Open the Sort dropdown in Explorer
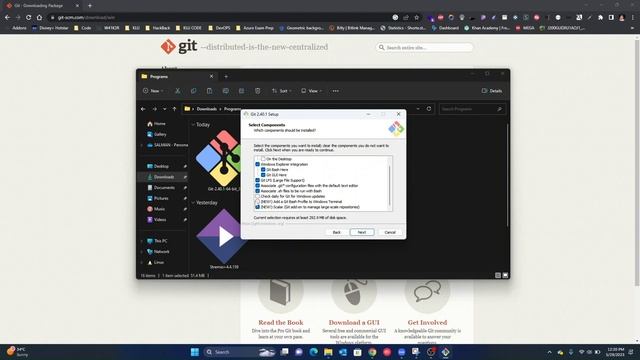 282,91
